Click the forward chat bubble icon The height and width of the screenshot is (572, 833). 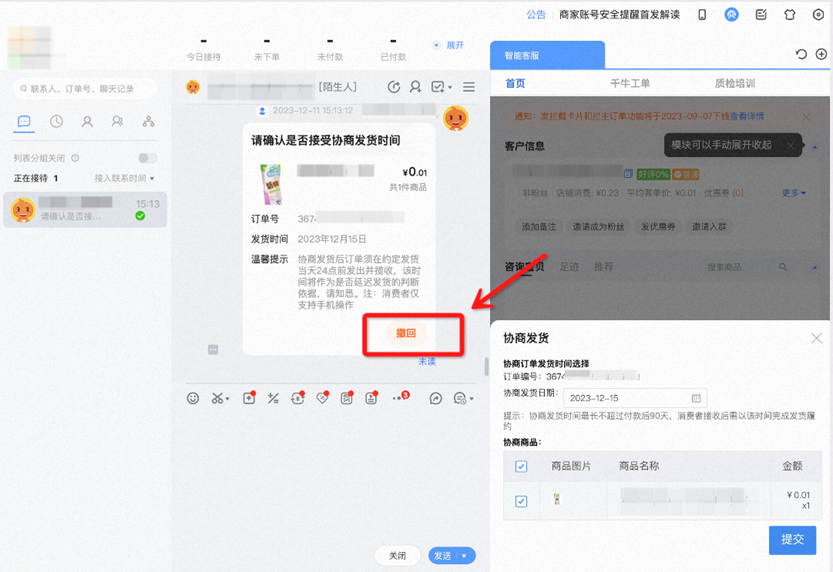pyautogui.click(x=436, y=398)
